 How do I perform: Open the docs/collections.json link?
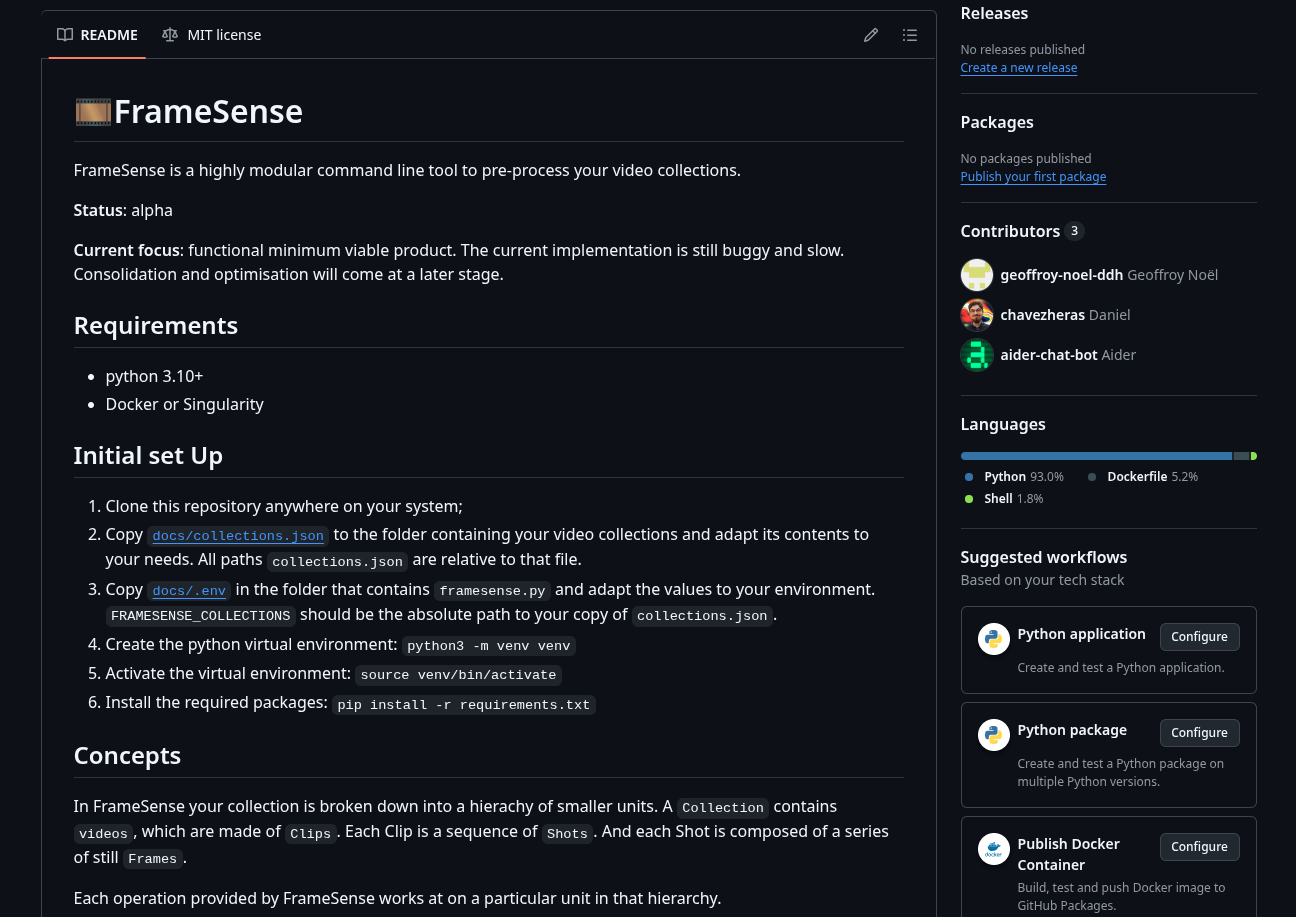[x=238, y=536]
